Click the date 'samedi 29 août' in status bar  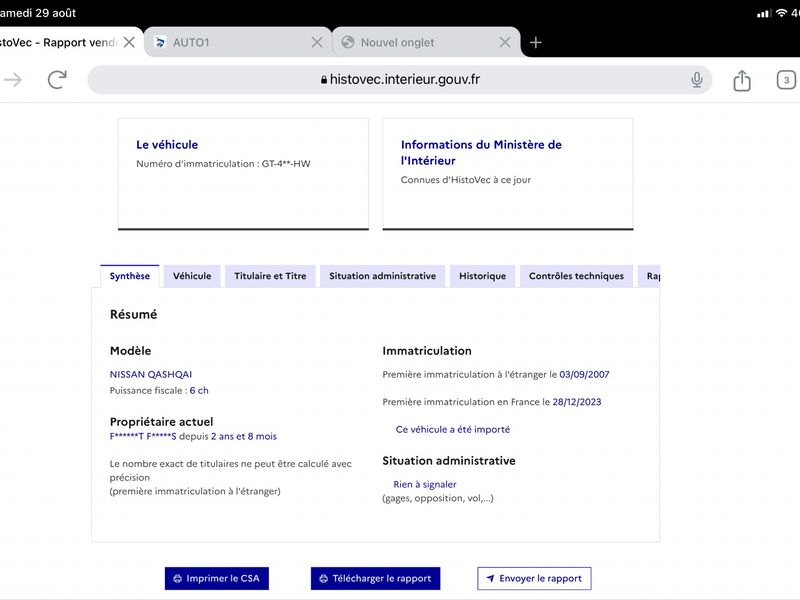[38, 13]
